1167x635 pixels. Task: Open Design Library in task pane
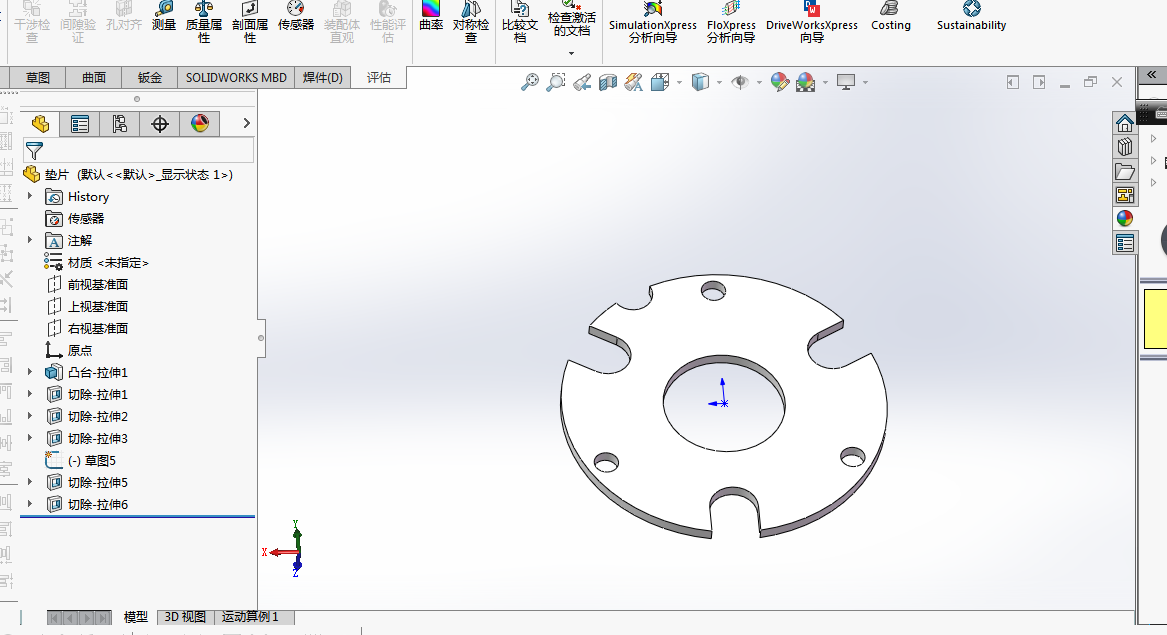[x=1125, y=147]
